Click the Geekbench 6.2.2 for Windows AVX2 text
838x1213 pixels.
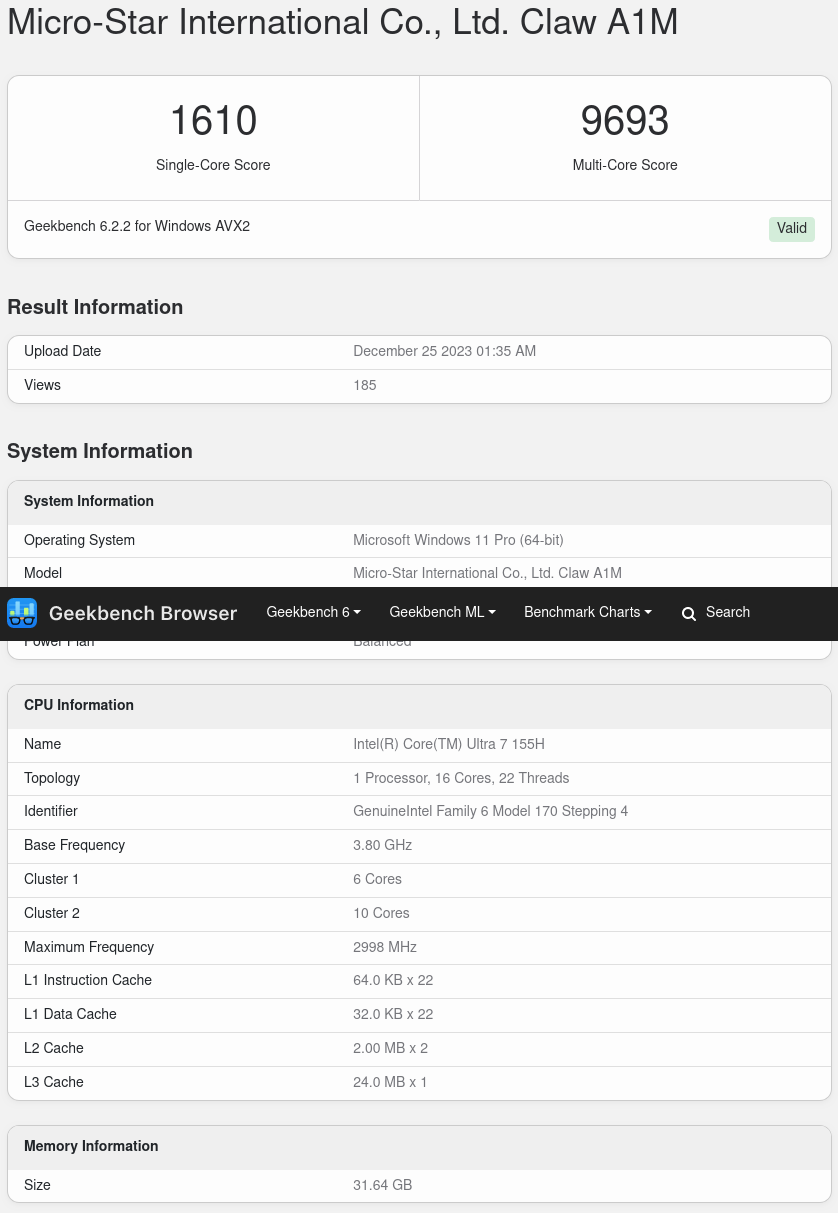point(137,227)
